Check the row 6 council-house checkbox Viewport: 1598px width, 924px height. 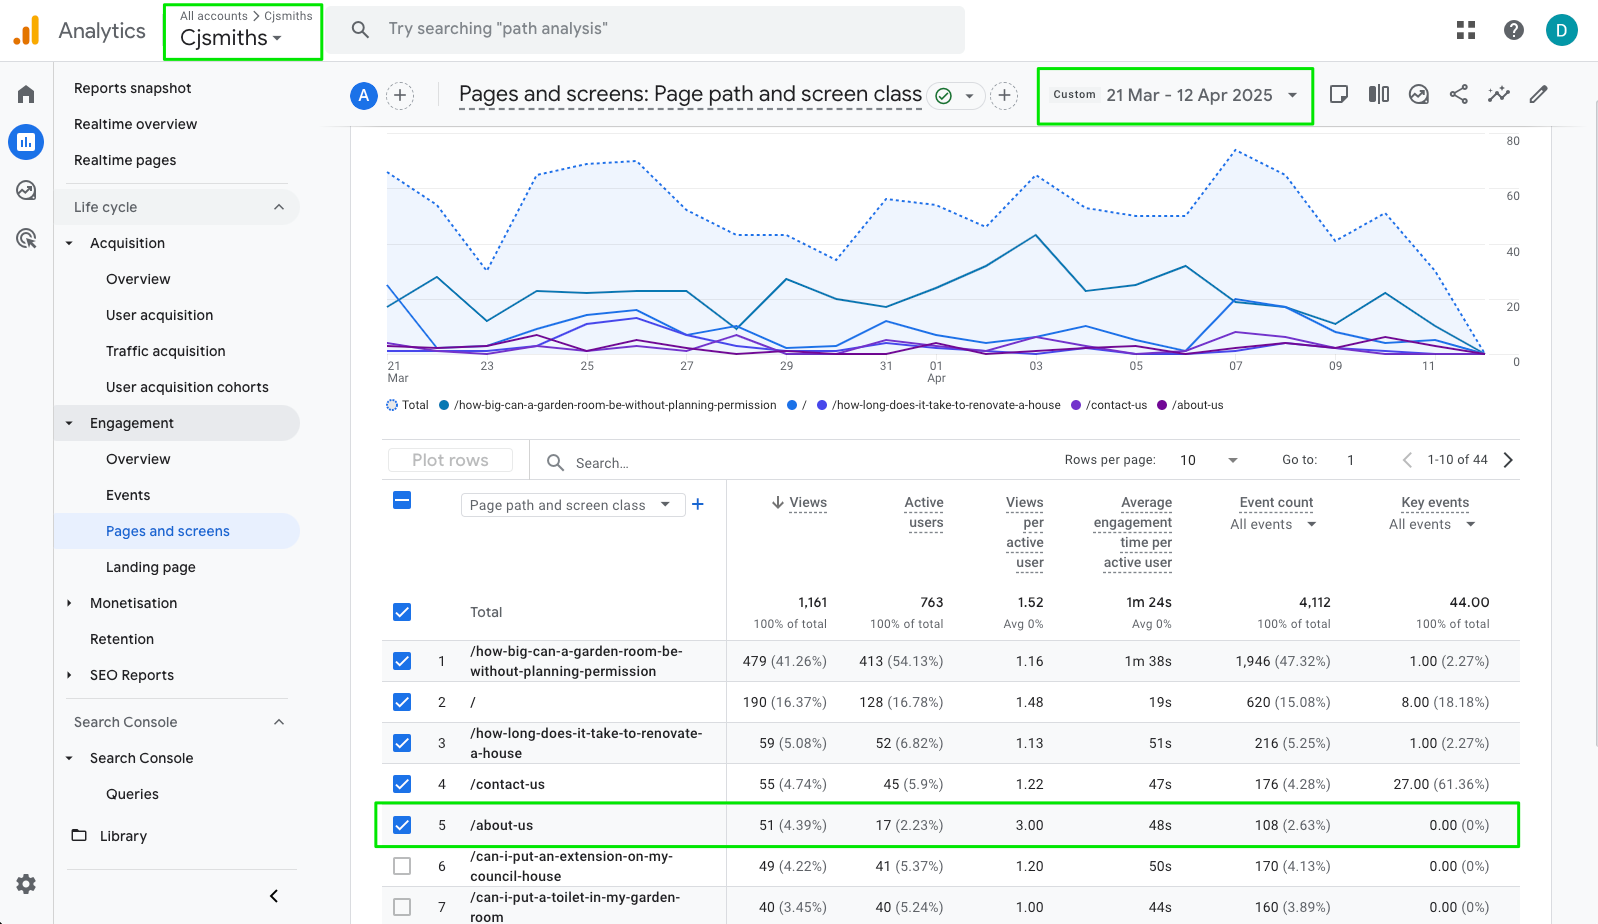[402, 866]
